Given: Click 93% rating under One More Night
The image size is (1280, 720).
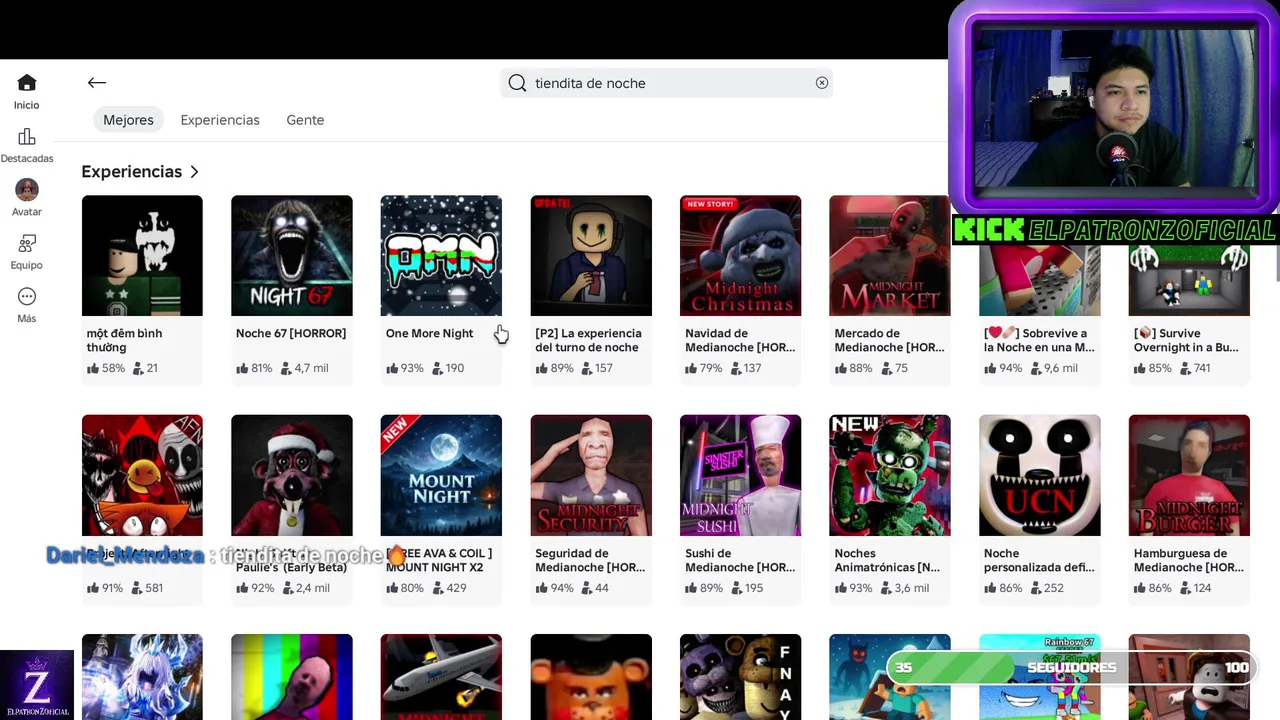Looking at the screenshot, I should point(404,368).
